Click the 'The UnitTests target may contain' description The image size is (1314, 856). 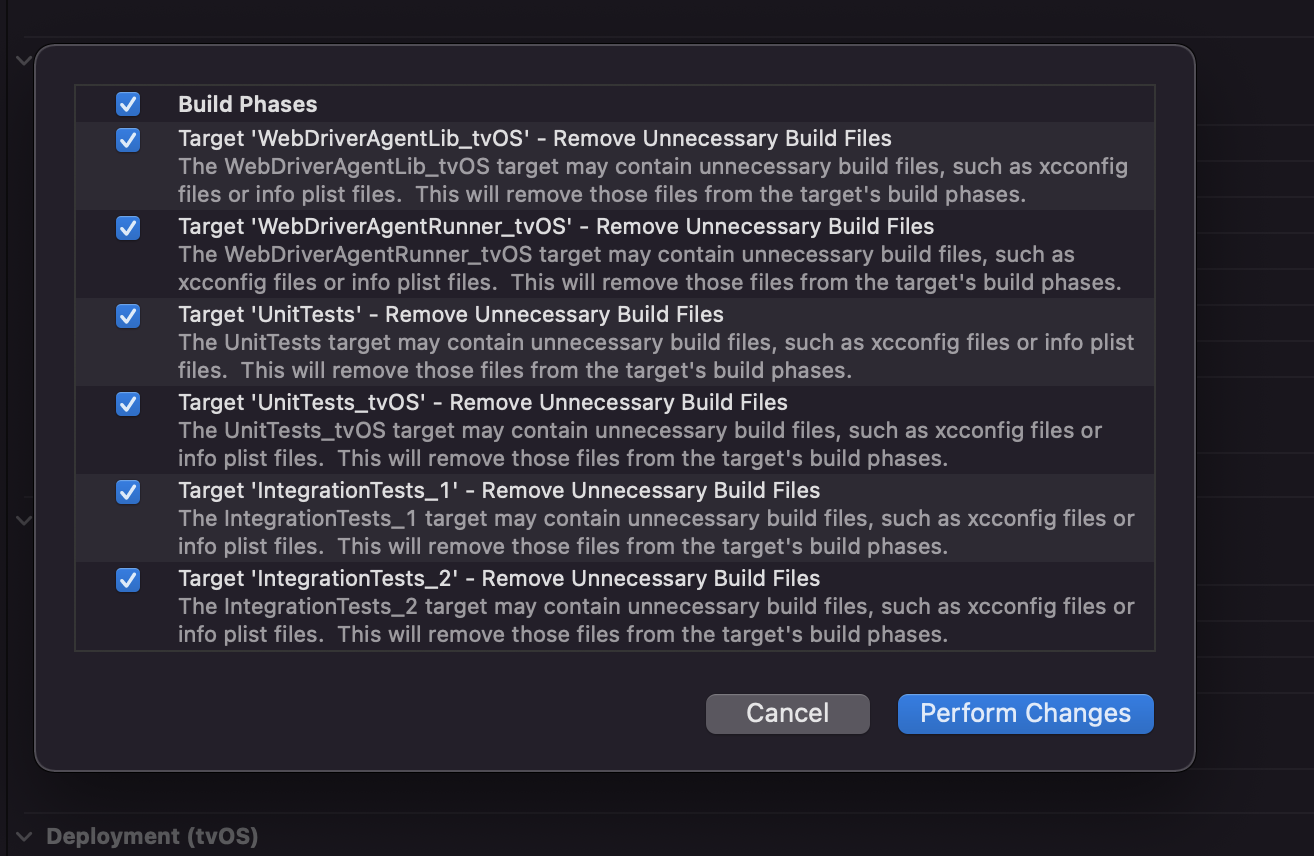pos(656,356)
